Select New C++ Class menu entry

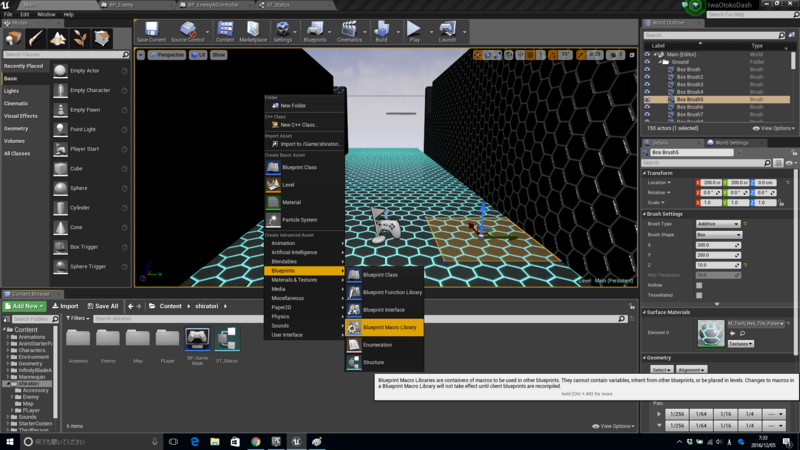click(305, 124)
